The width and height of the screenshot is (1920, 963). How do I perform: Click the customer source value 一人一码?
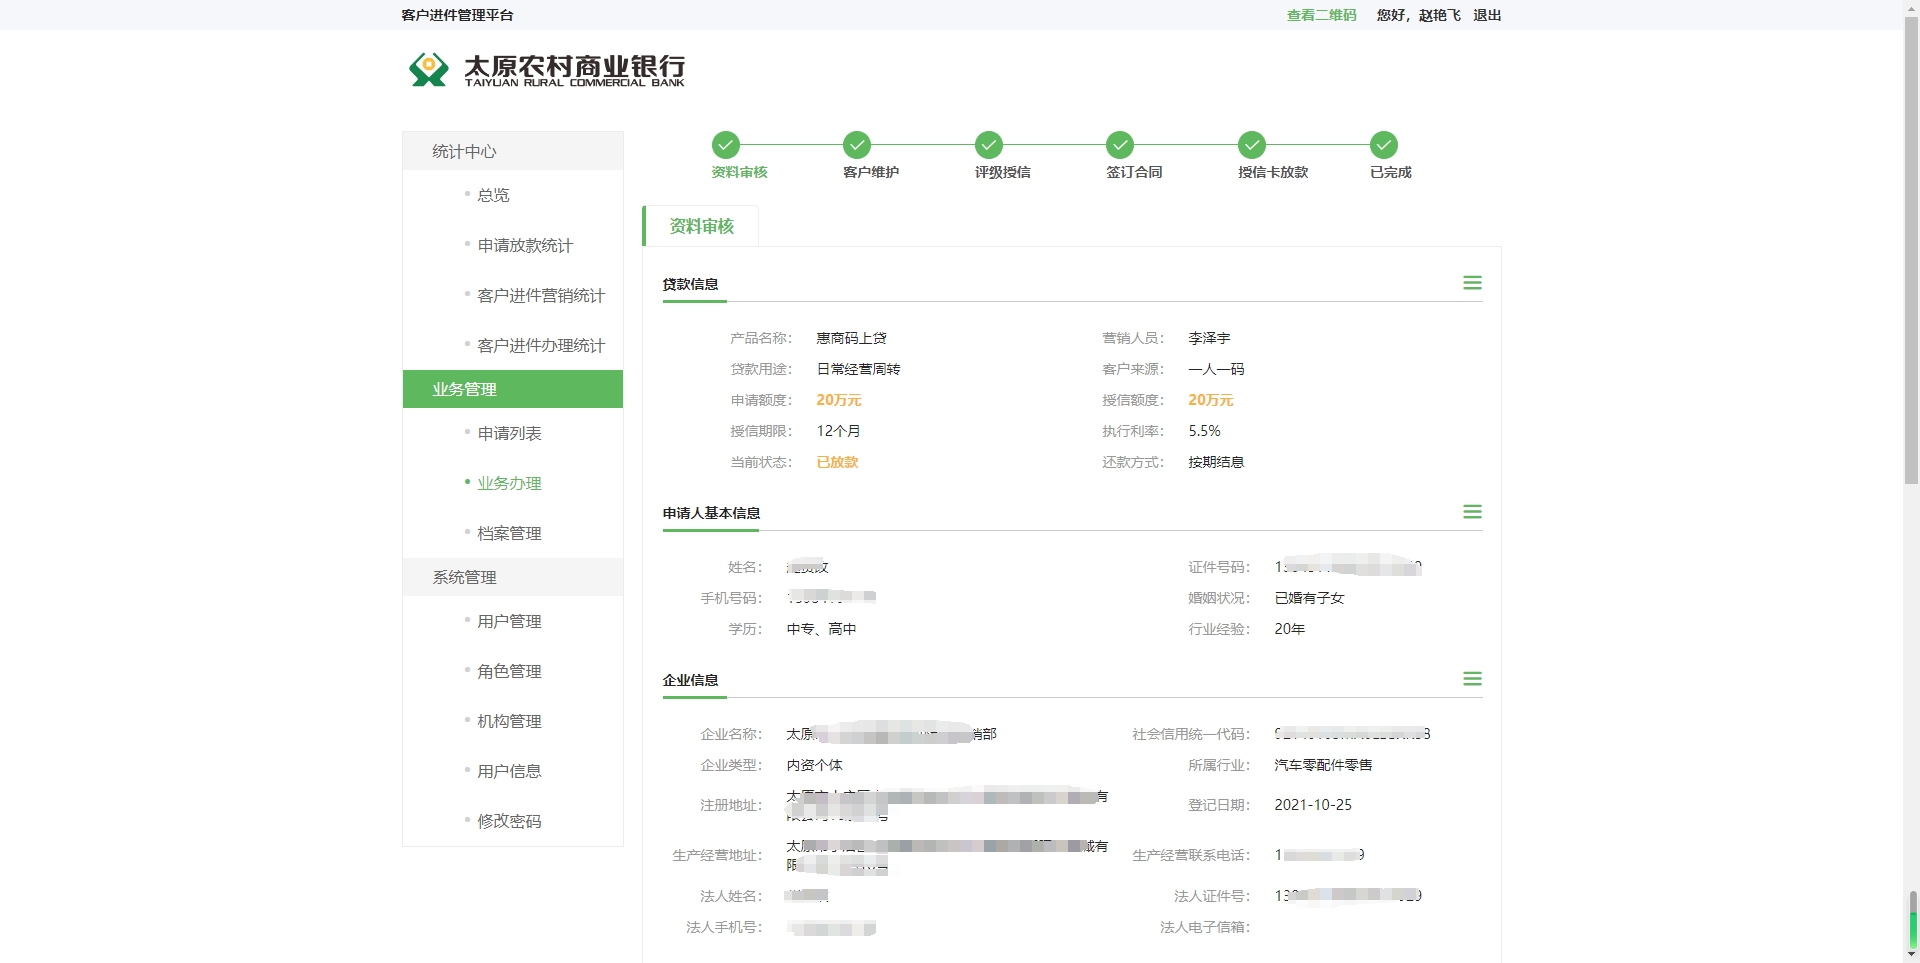pos(1216,369)
